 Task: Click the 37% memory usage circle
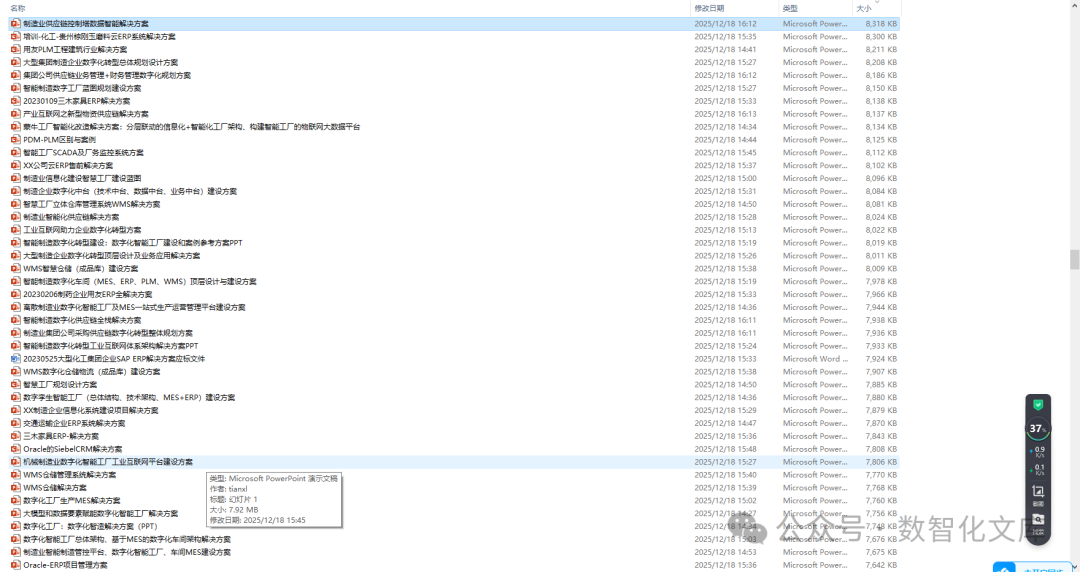coord(1038,429)
